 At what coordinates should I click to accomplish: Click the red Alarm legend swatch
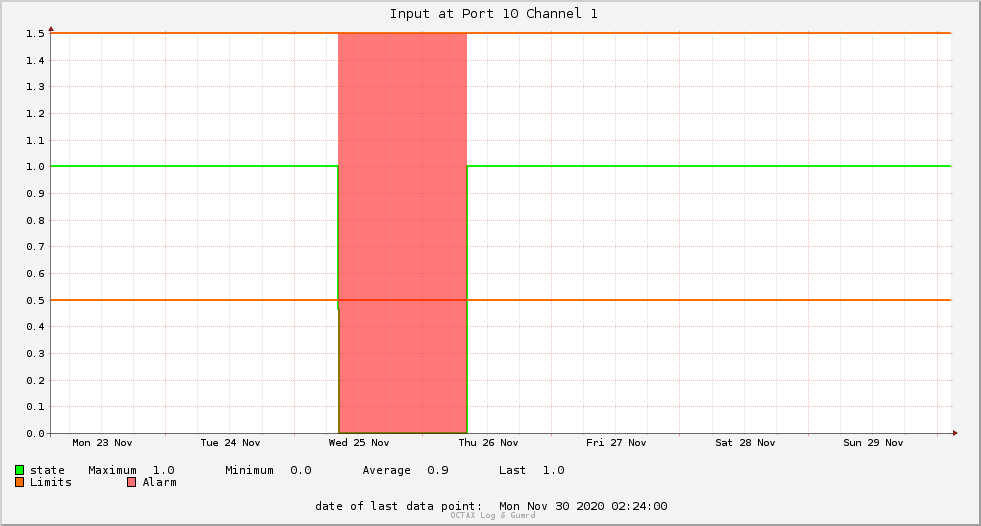(131, 482)
